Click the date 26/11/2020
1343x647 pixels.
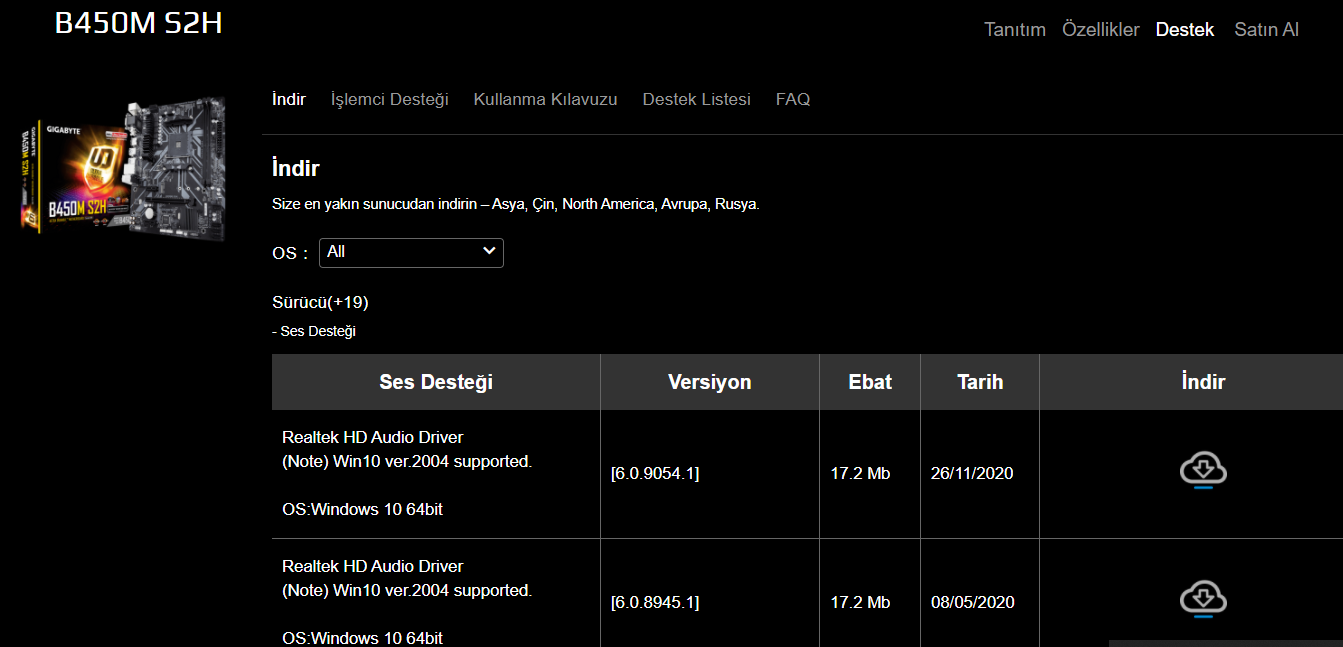point(972,473)
